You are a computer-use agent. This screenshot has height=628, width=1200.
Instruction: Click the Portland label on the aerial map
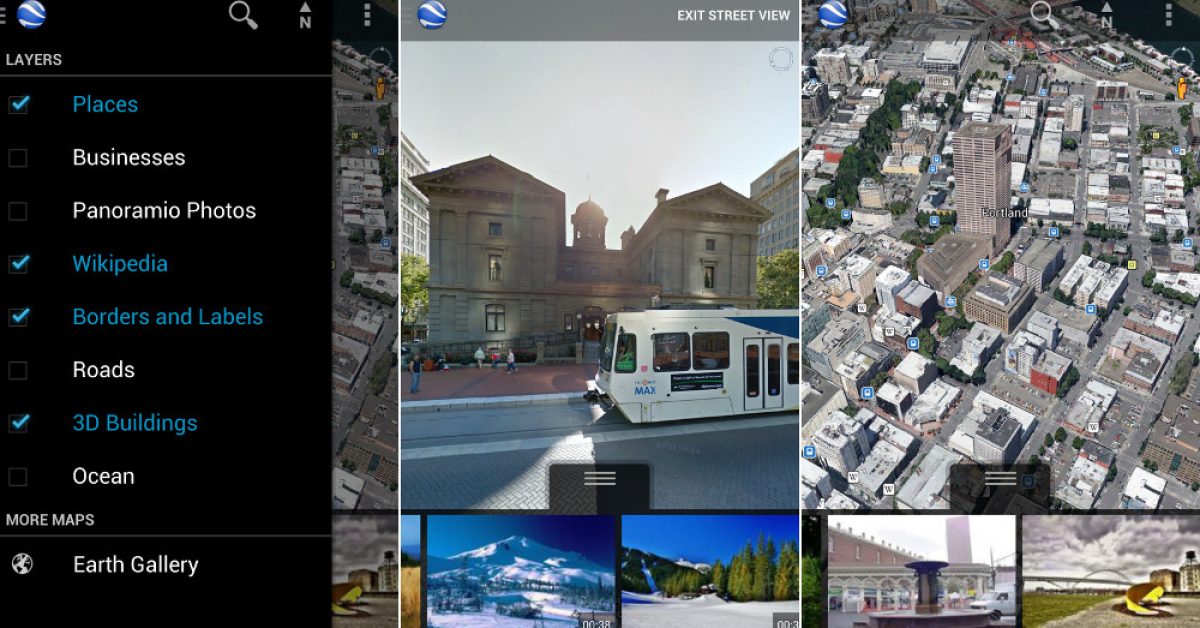[x=1003, y=213]
